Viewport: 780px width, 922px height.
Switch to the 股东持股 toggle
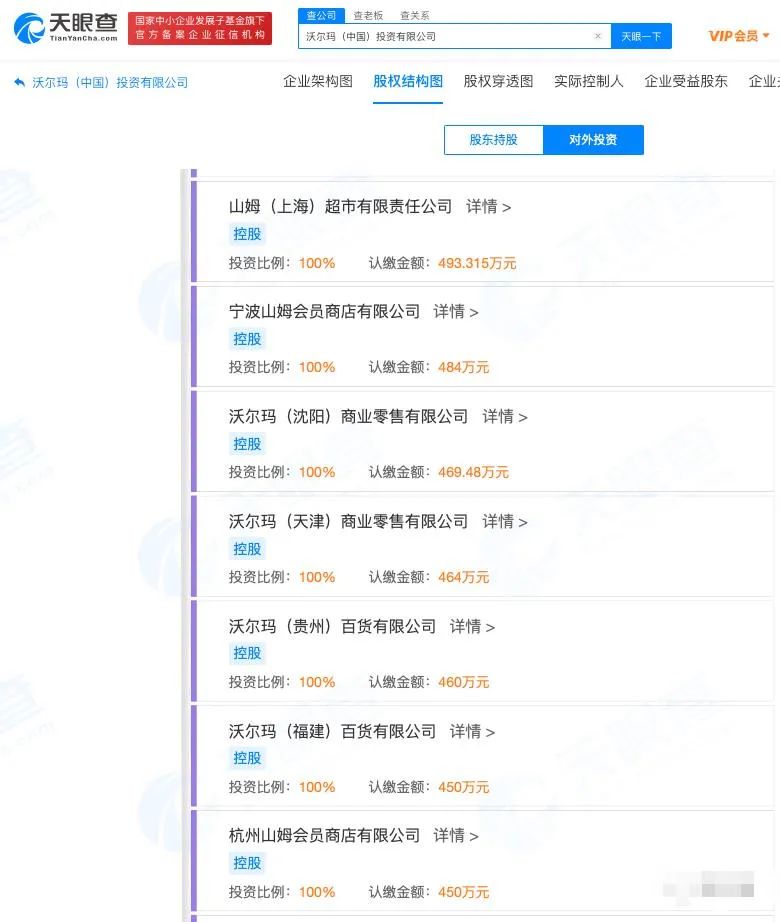(x=494, y=140)
